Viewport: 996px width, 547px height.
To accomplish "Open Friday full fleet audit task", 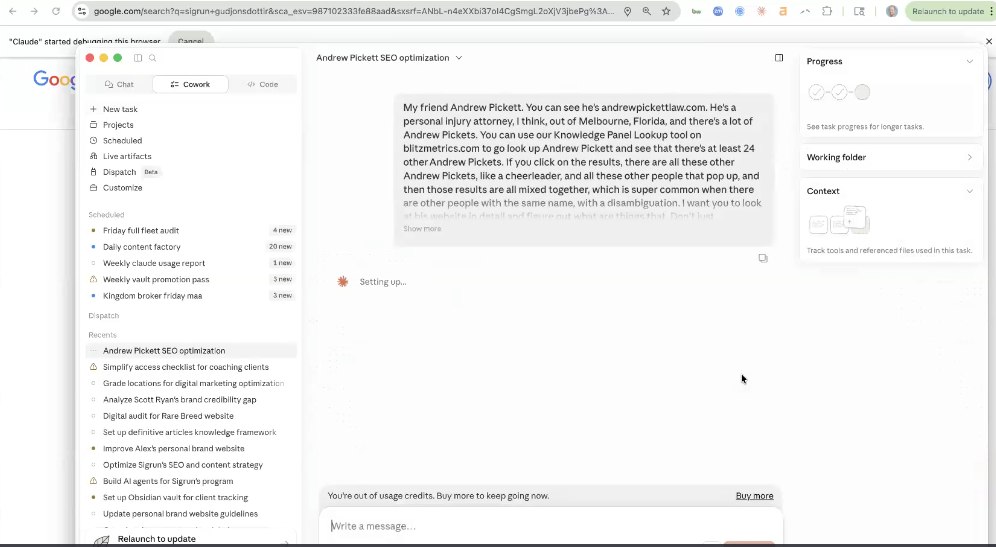I will coord(191,231).
